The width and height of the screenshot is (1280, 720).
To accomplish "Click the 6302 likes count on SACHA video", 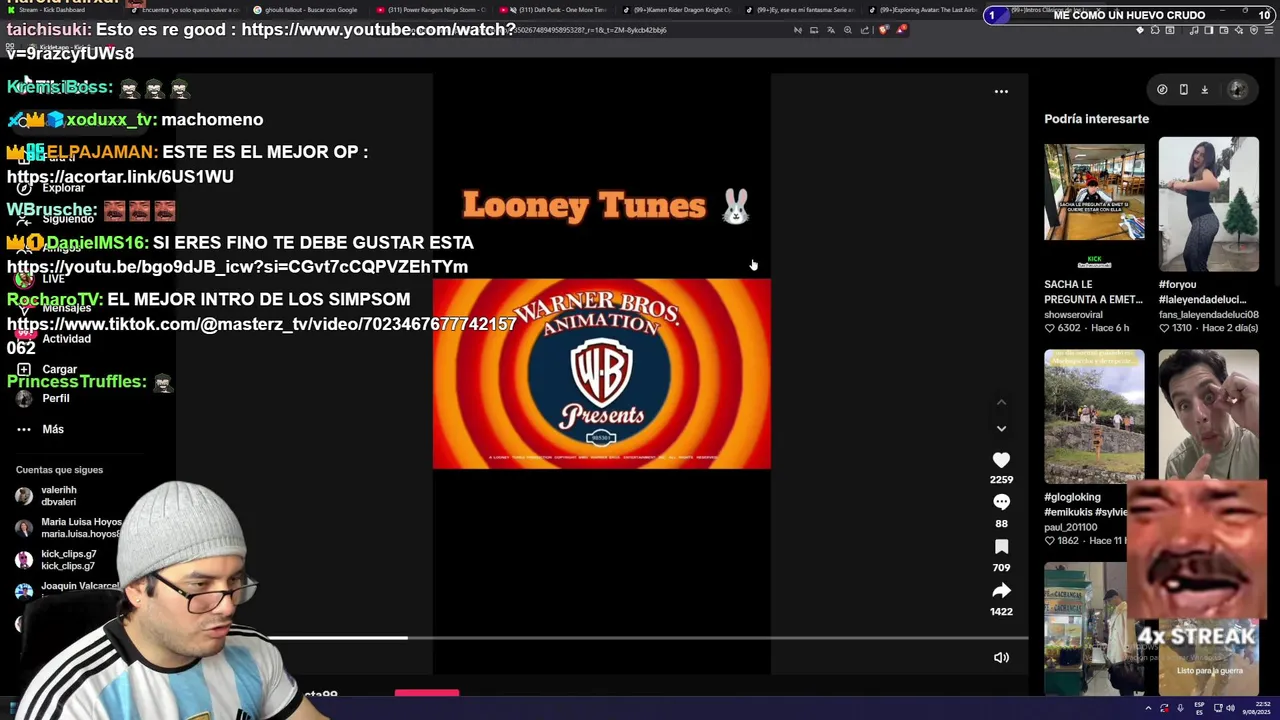I will click(1068, 328).
